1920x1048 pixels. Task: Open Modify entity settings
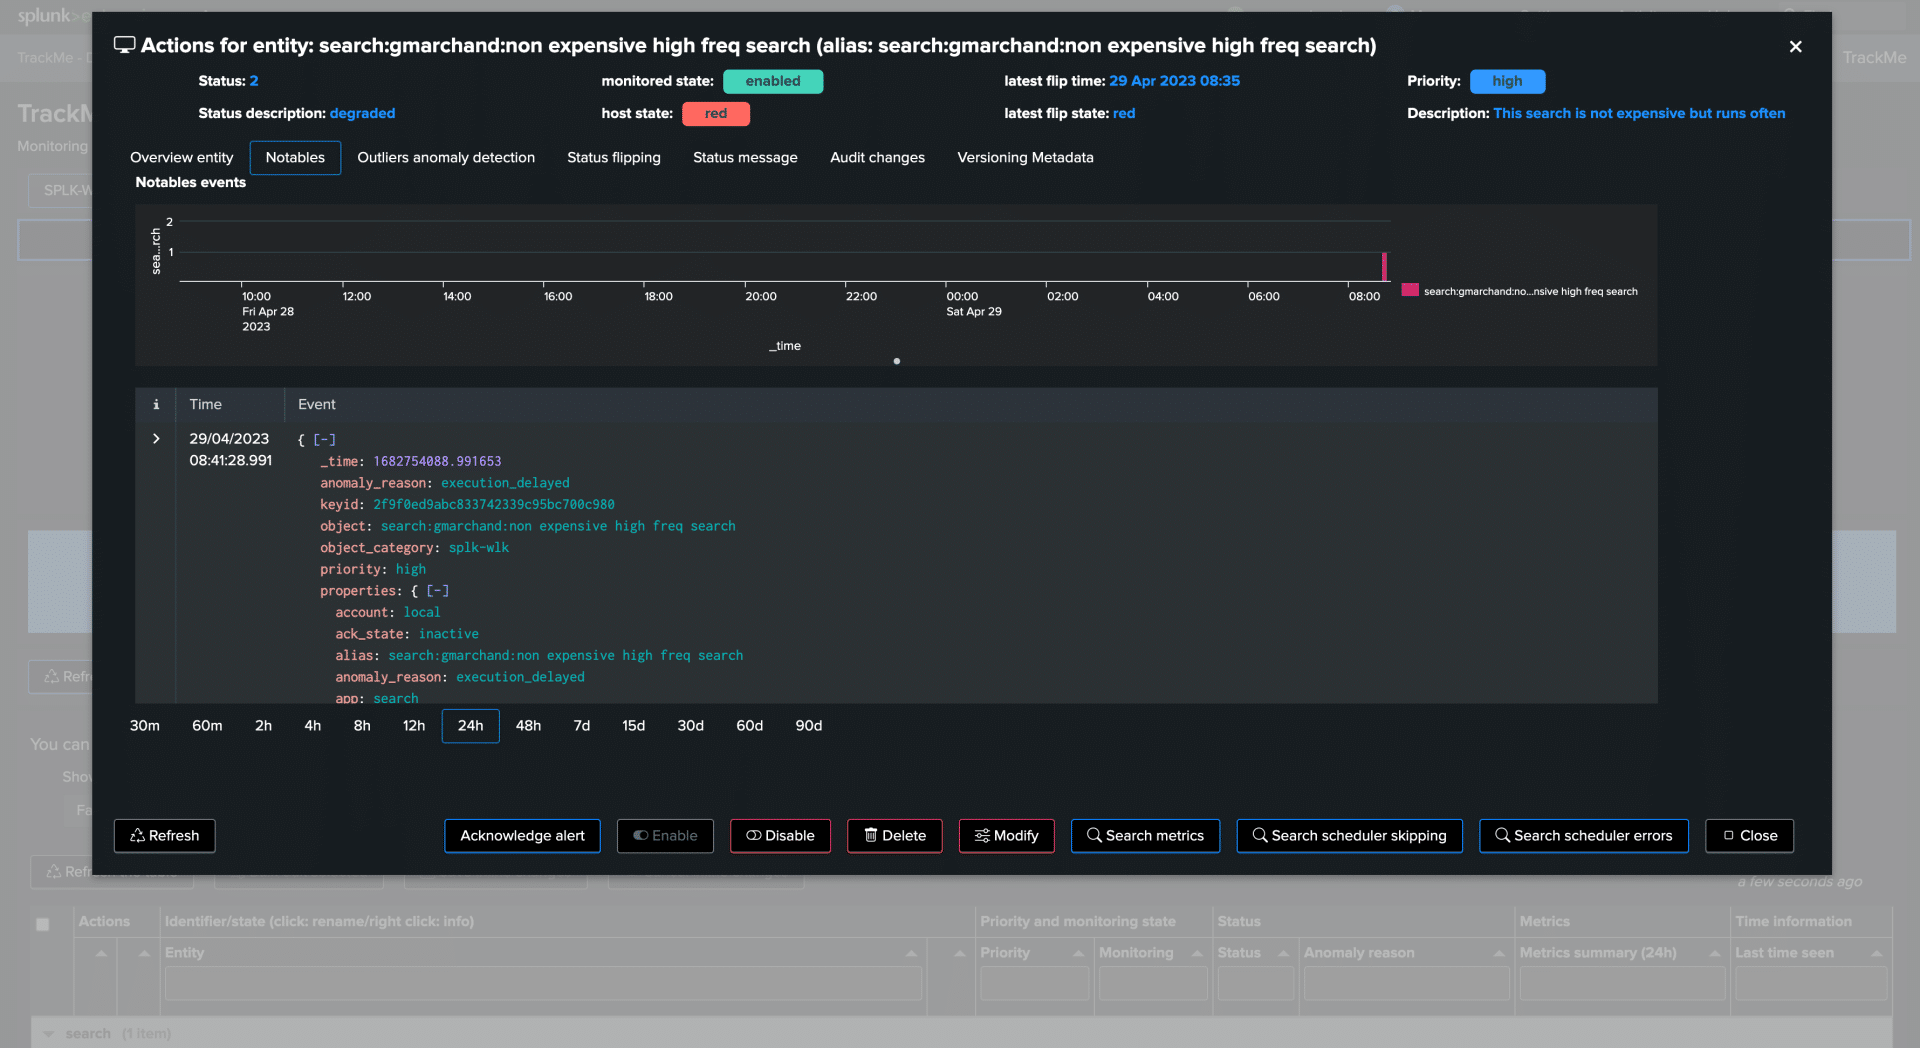pos(1006,836)
